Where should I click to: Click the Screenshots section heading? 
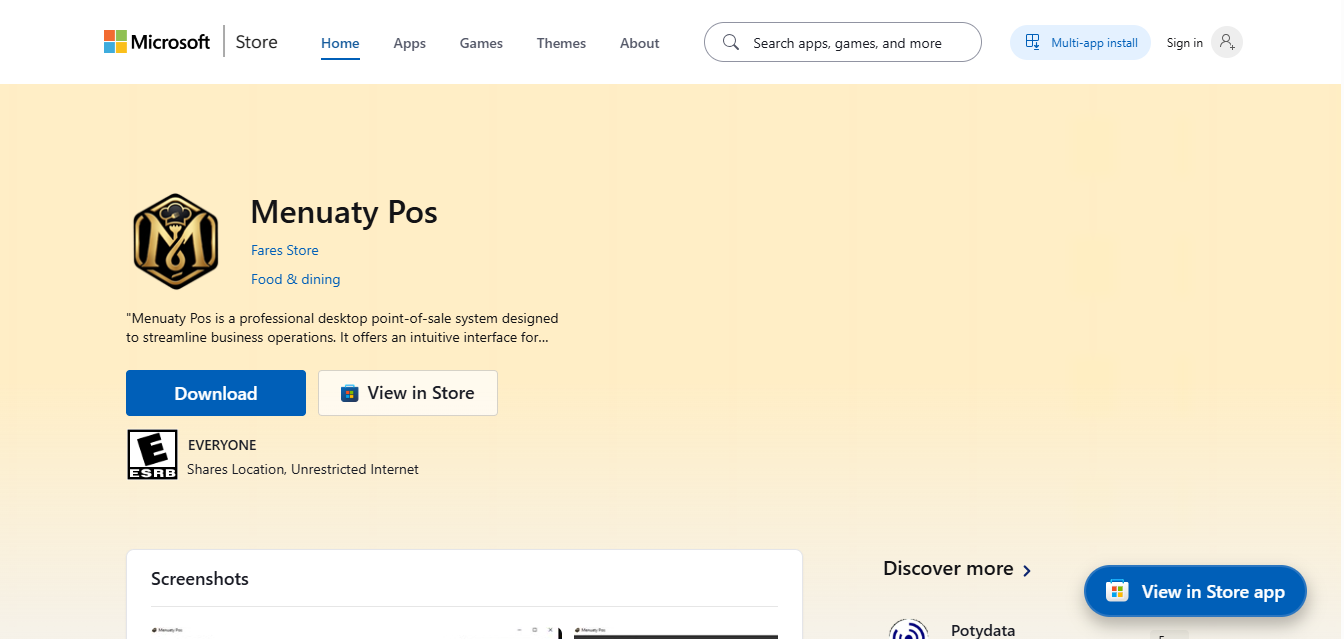click(200, 579)
